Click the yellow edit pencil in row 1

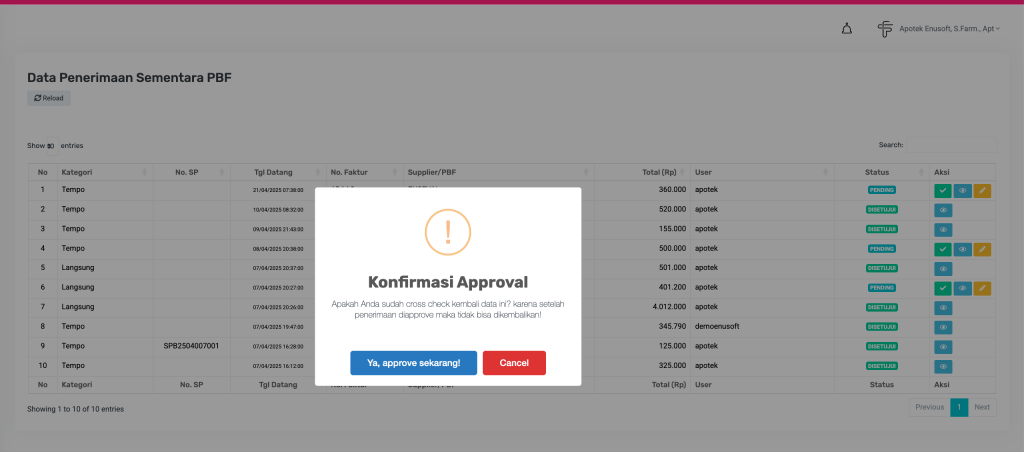[x=982, y=190]
